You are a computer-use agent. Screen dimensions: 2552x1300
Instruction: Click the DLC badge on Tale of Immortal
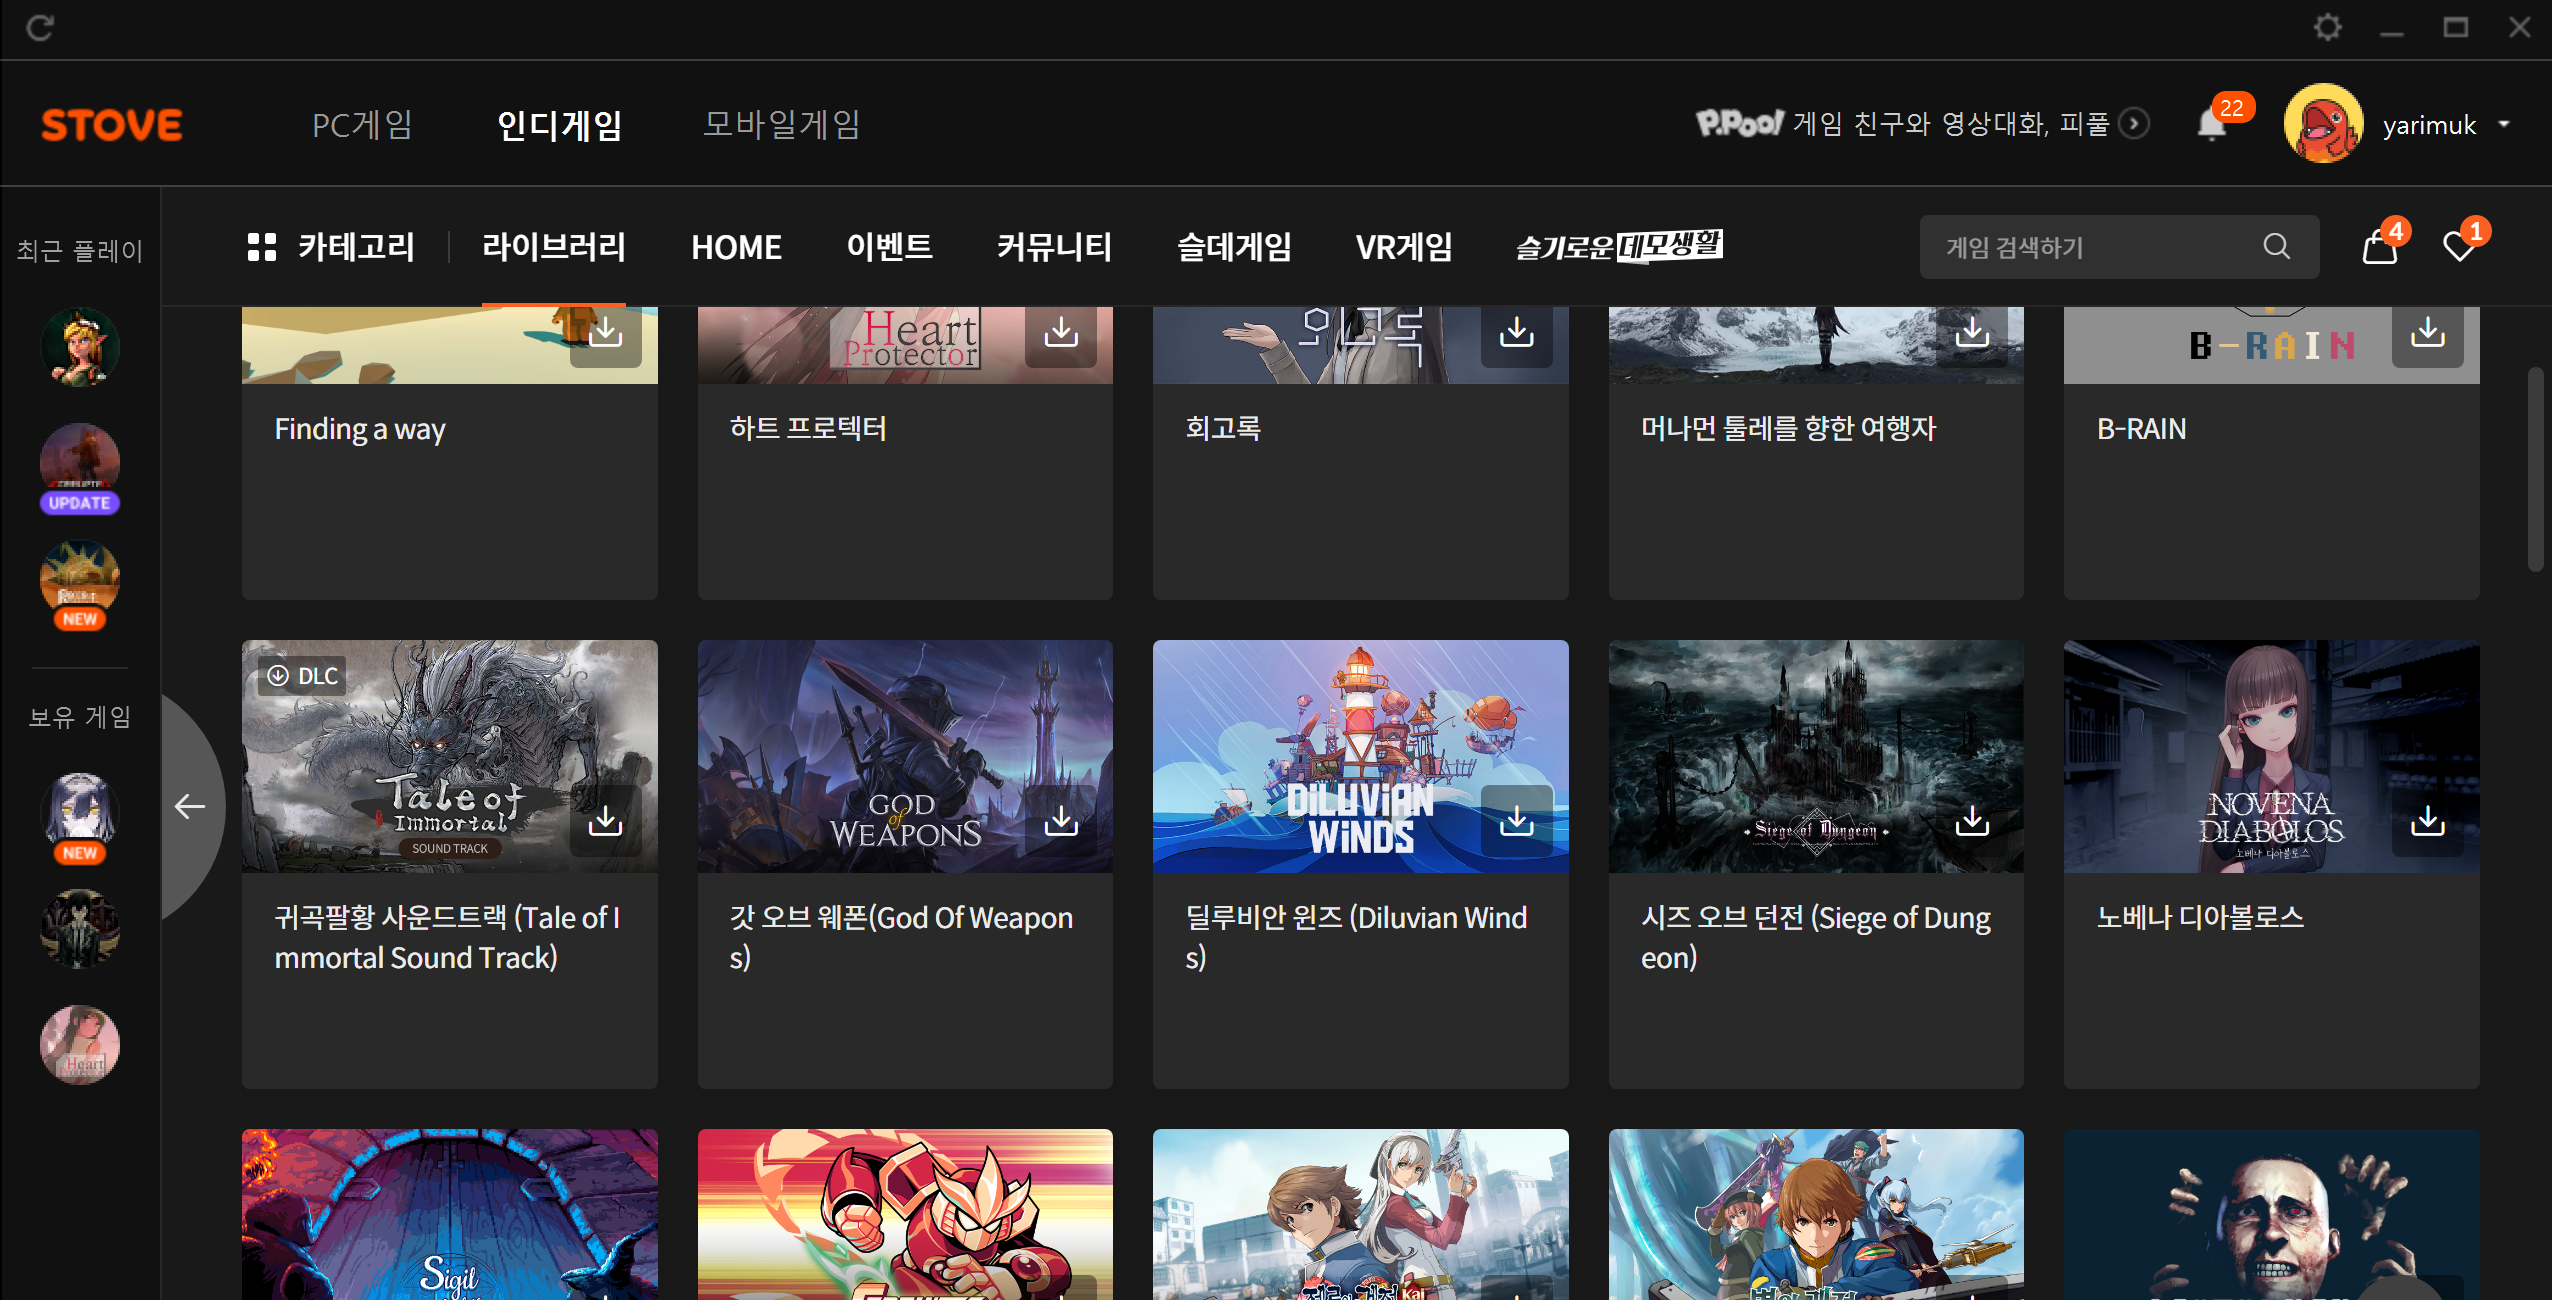point(302,676)
